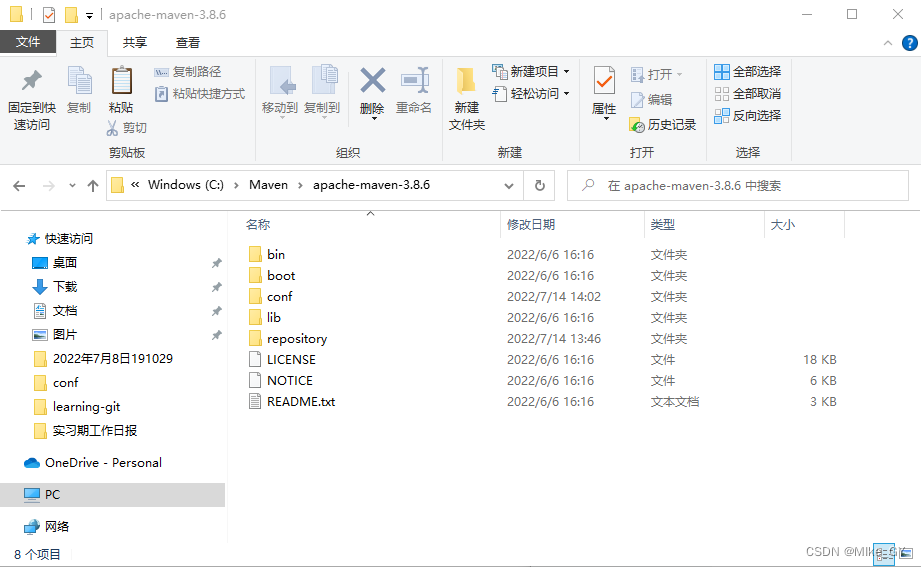Switch to the View (查看) tab

tap(187, 42)
